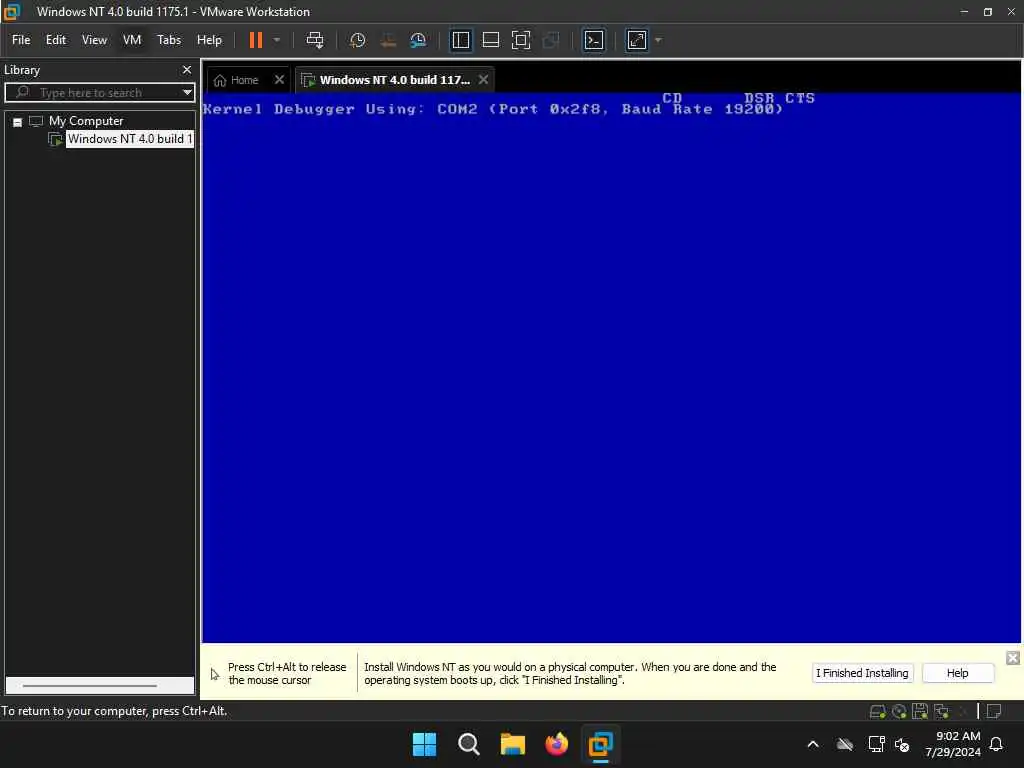Send Ctrl+Alt+Del to the virtual machine
This screenshot has height=768, width=1024.
315,40
